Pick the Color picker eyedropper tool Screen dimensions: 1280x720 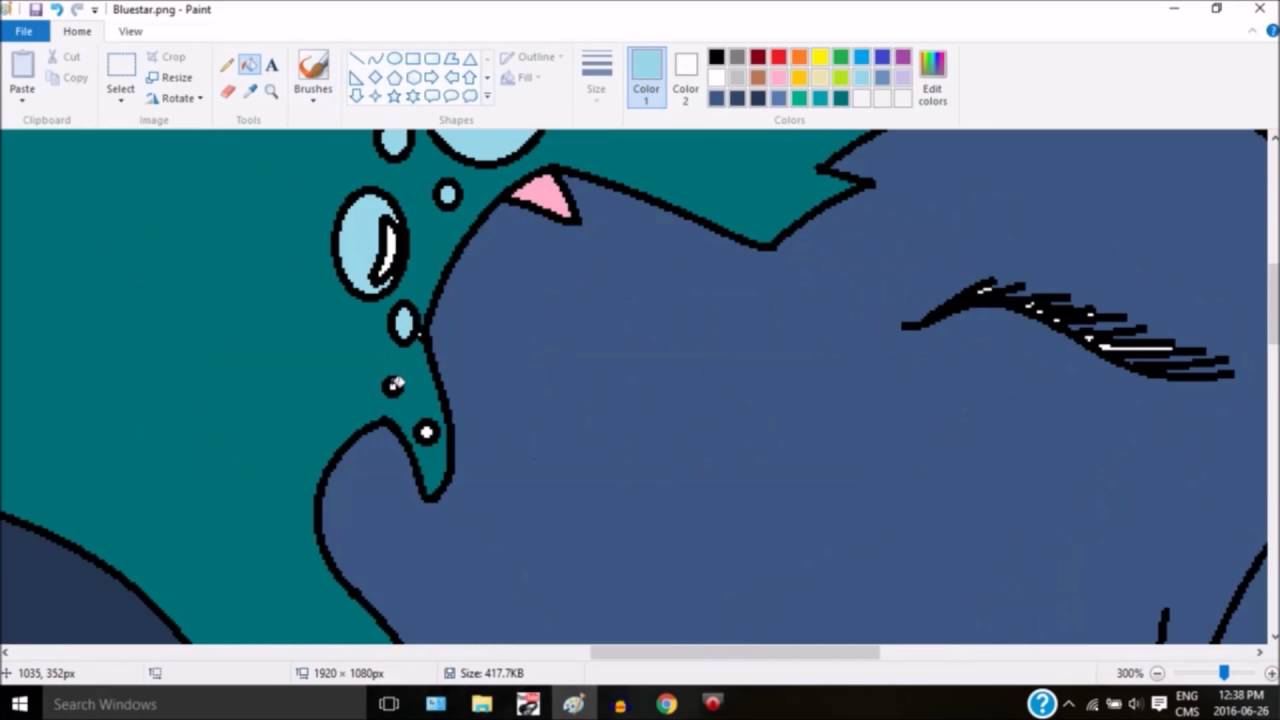249,92
